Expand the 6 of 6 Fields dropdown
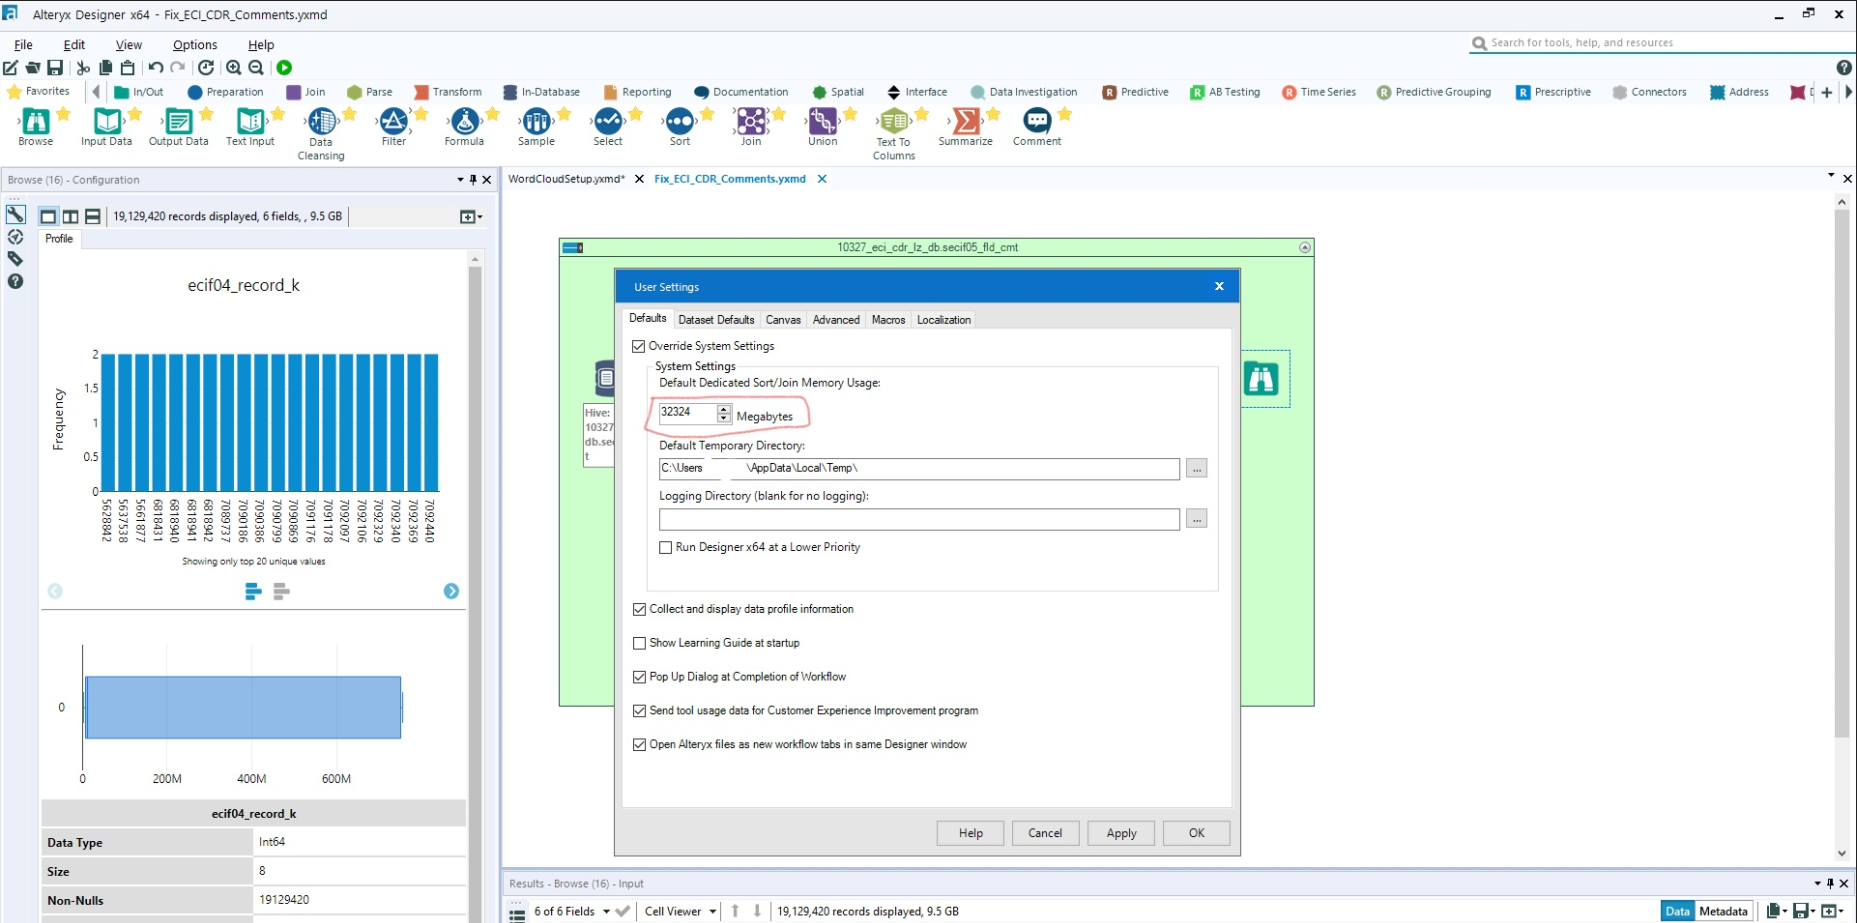Viewport: 1857px width, 923px height. tap(606, 911)
